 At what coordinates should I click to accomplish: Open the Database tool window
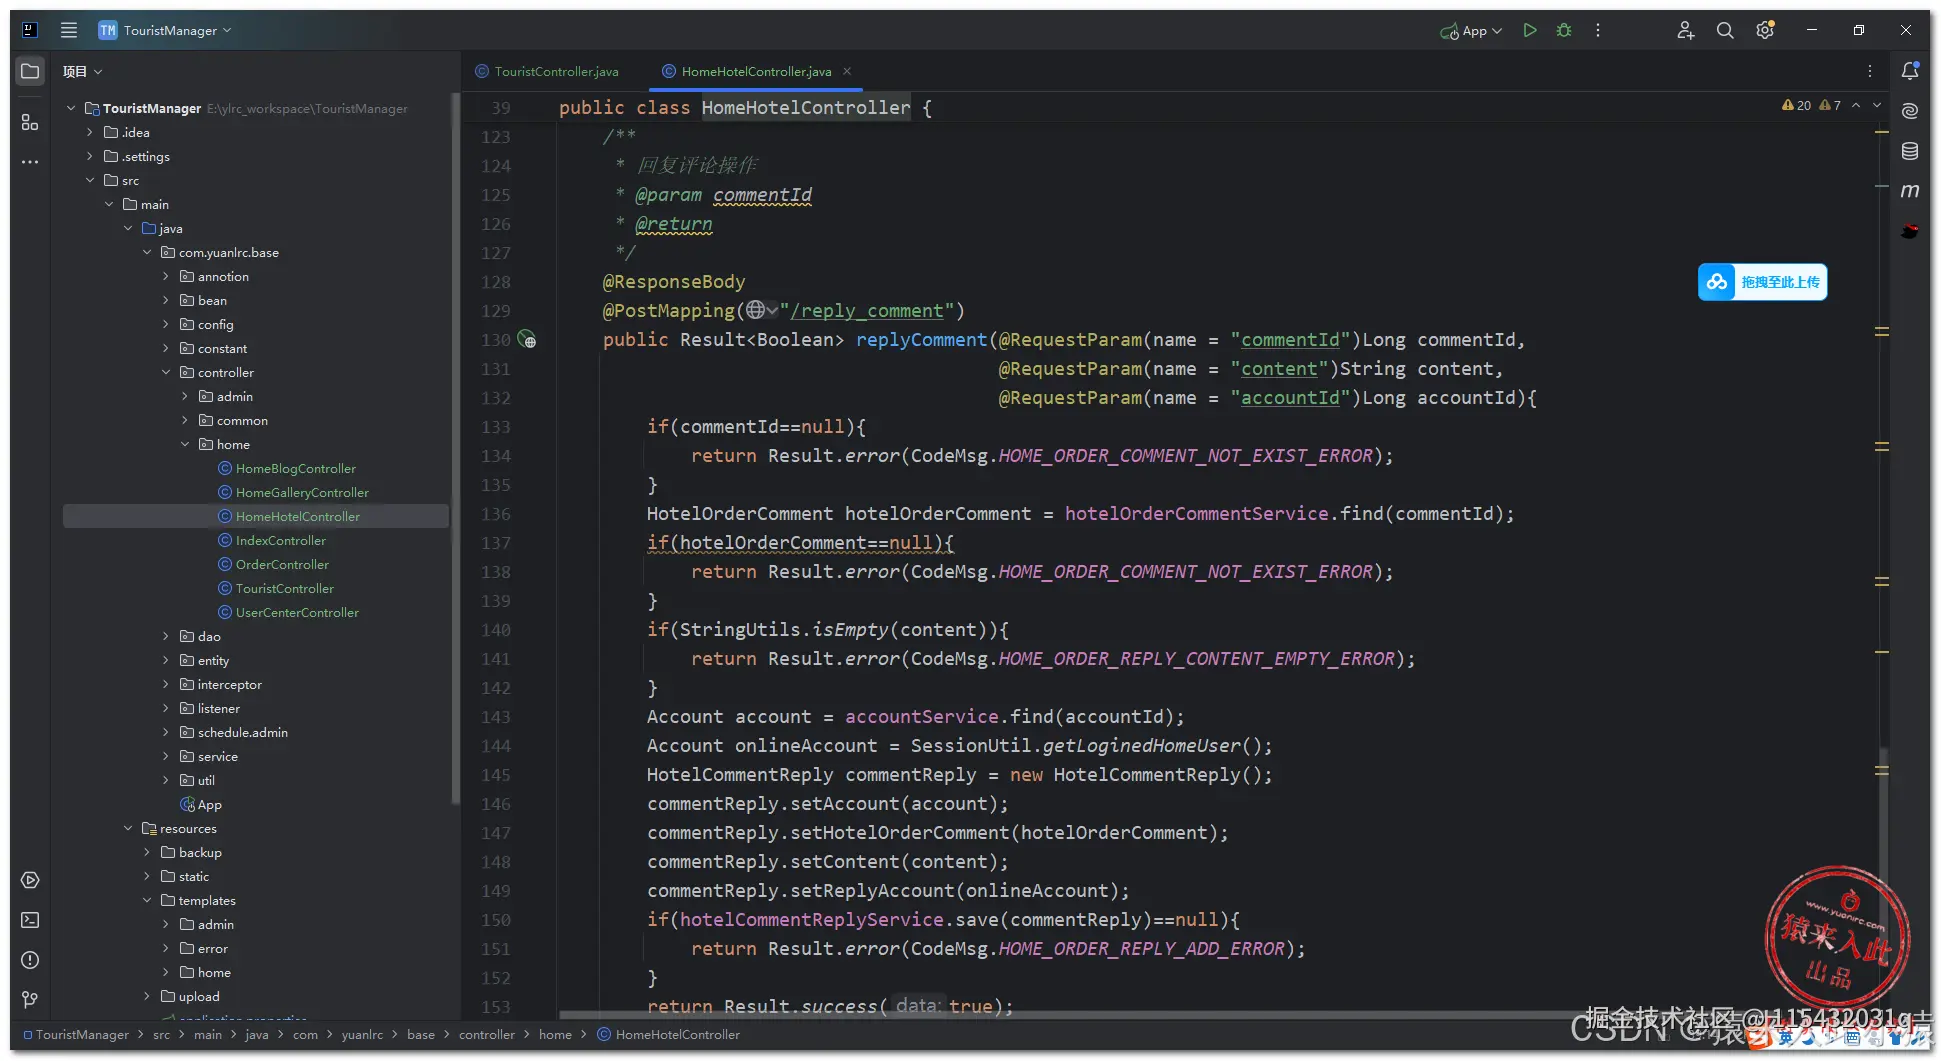pyautogui.click(x=1910, y=151)
